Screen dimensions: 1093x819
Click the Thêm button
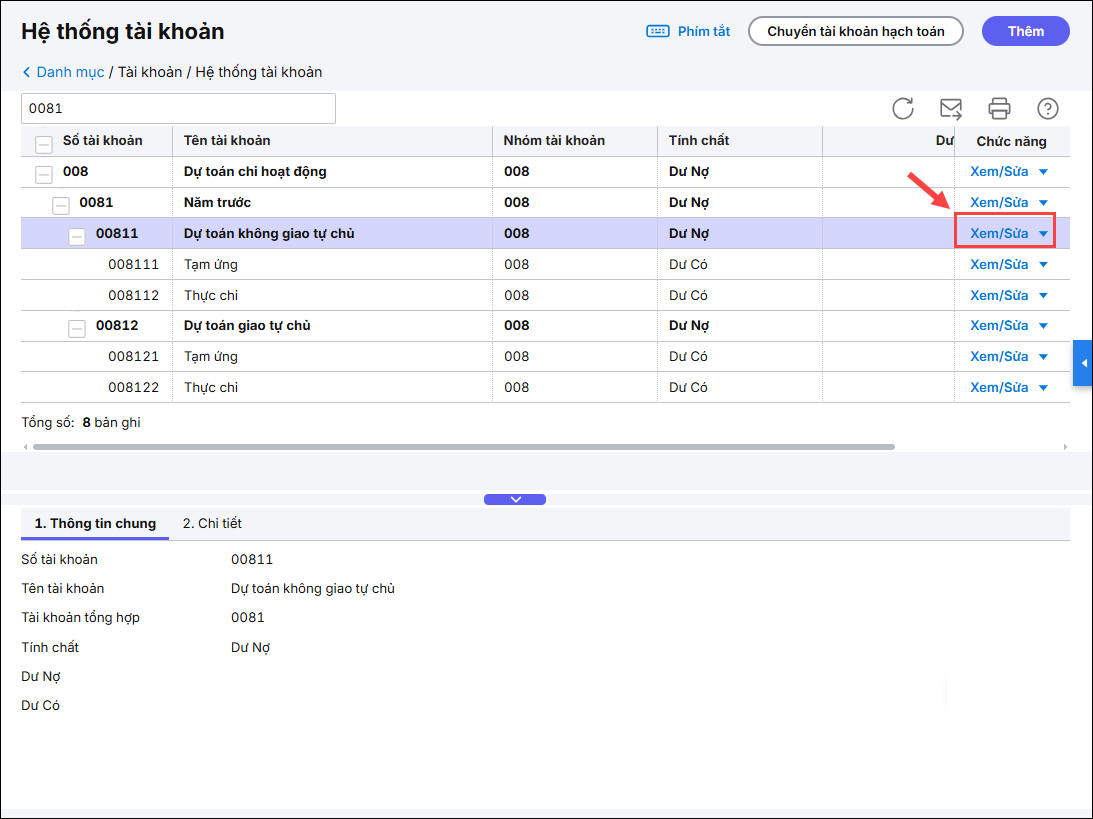pos(1025,31)
